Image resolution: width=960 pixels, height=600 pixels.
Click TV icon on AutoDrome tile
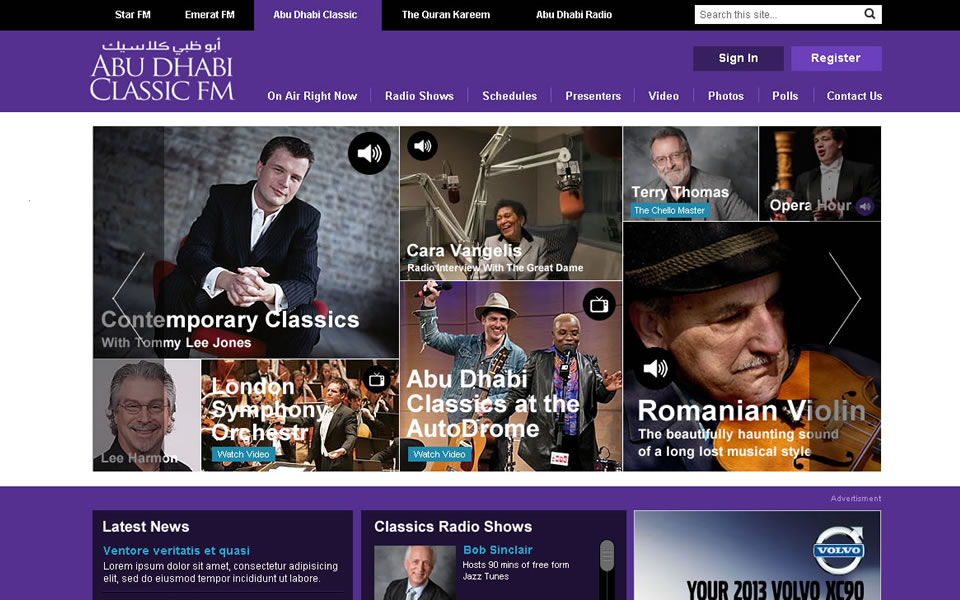pyautogui.click(x=599, y=304)
